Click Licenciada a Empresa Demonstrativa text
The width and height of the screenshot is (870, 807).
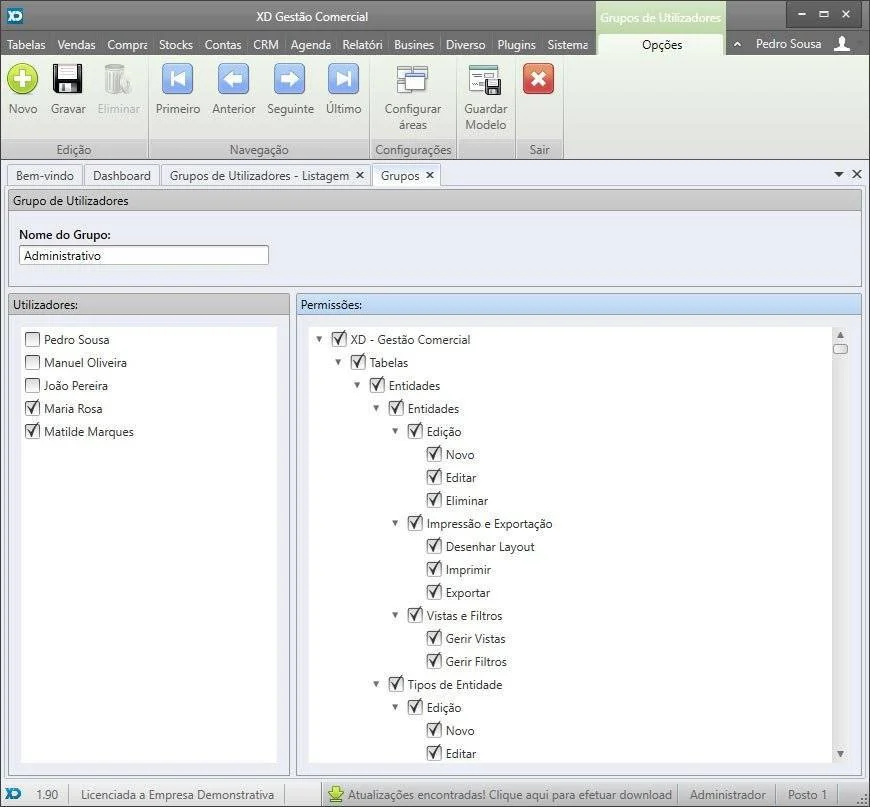(x=178, y=794)
